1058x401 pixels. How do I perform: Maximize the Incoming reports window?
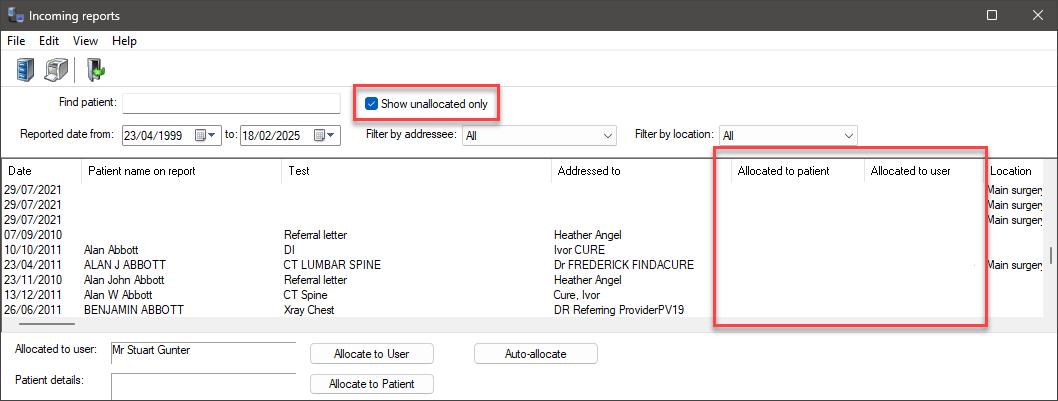(992, 15)
